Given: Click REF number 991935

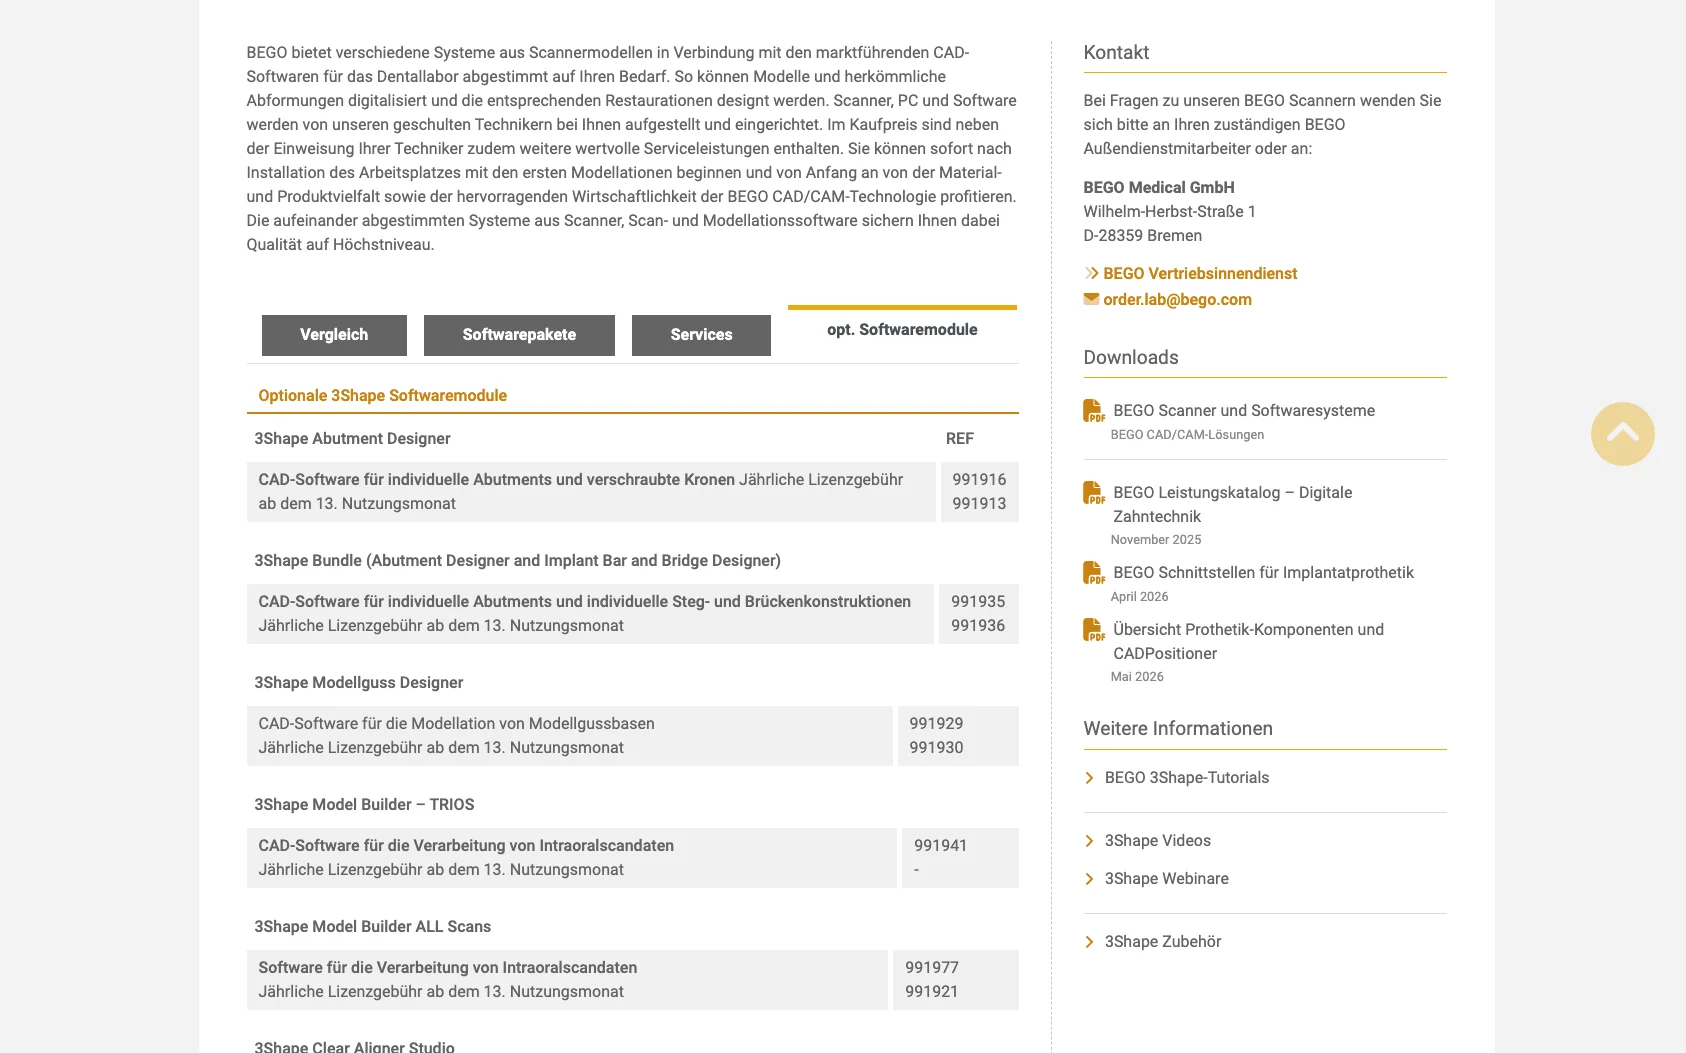Looking at the screenshot, I should tap(978, 601).
